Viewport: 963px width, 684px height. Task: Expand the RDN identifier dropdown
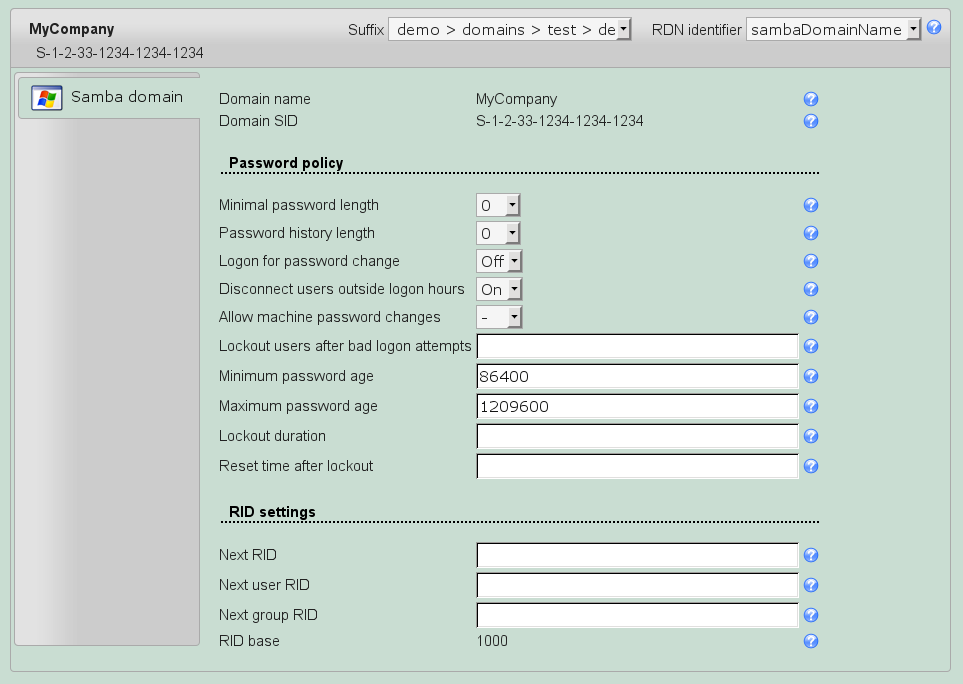(x=833, y=30)
